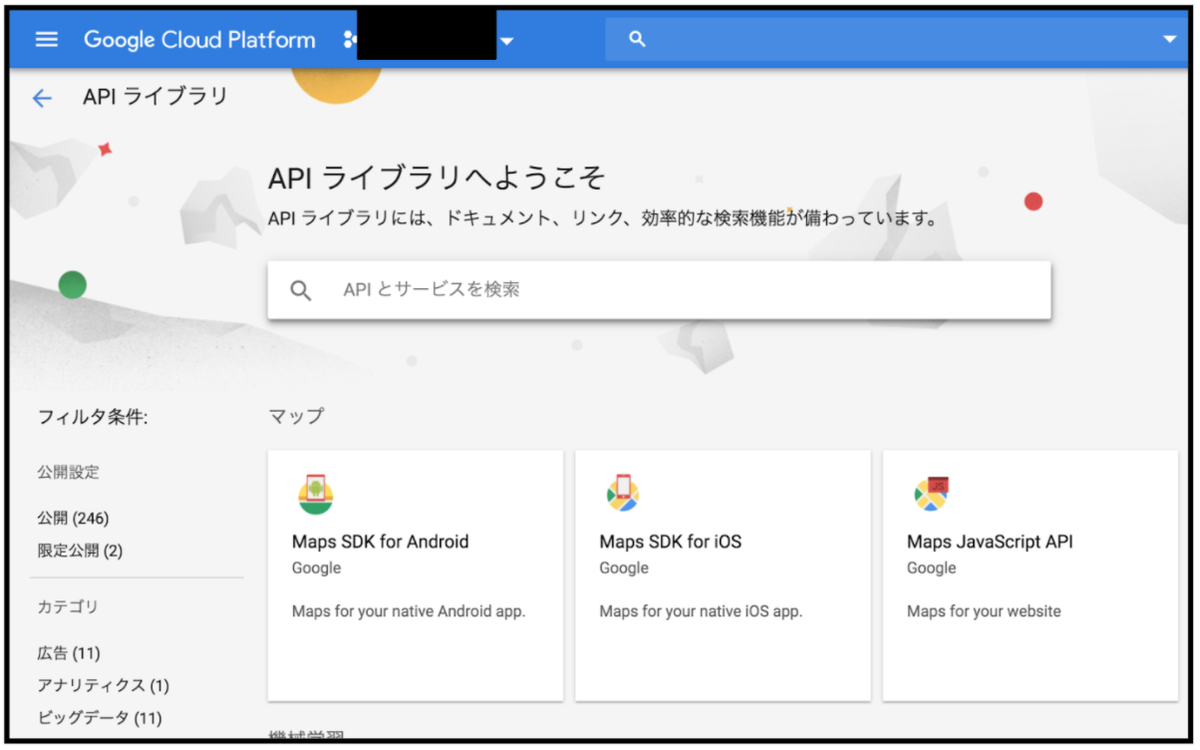Select the アナリティクス (1) category
Viewport: 1200px width, 750px height.
103,685
